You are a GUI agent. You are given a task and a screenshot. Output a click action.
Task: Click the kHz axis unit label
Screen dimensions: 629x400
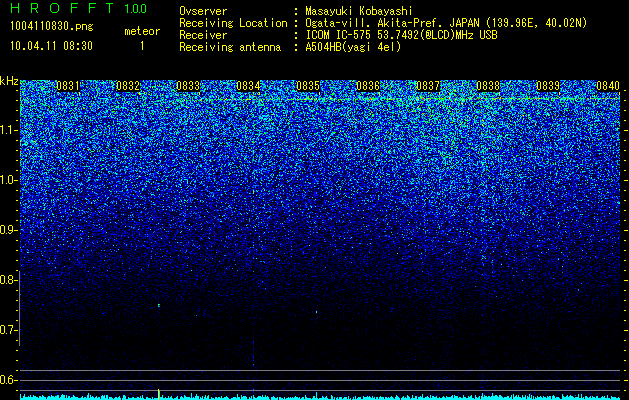pyautogui.click(x=9, y=81)
